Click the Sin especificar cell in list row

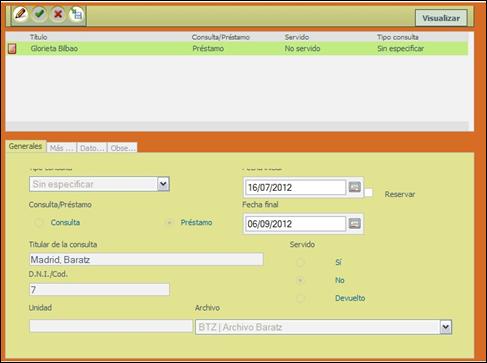[400, 49]
